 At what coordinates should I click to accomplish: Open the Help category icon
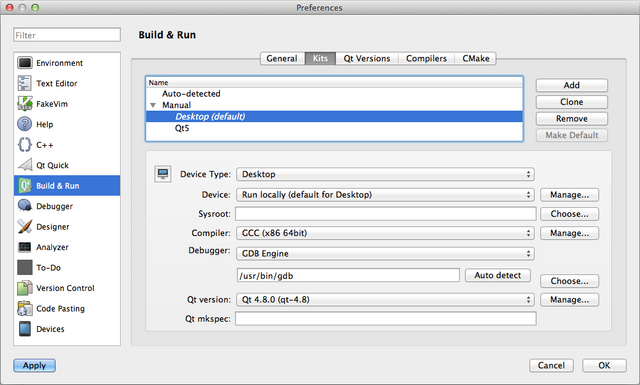click(24, 124)
